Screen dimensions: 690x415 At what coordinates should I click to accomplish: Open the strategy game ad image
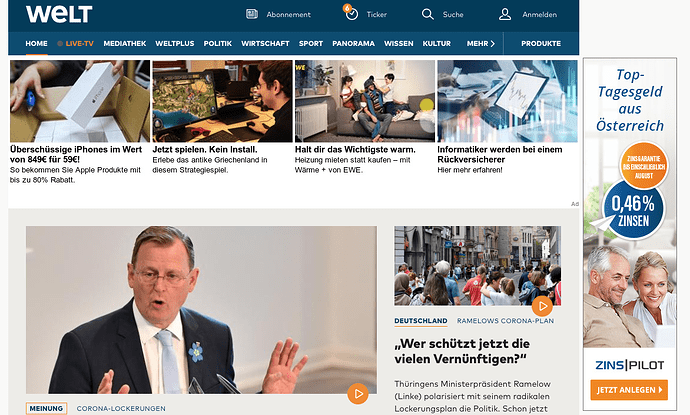coord(222,101)
